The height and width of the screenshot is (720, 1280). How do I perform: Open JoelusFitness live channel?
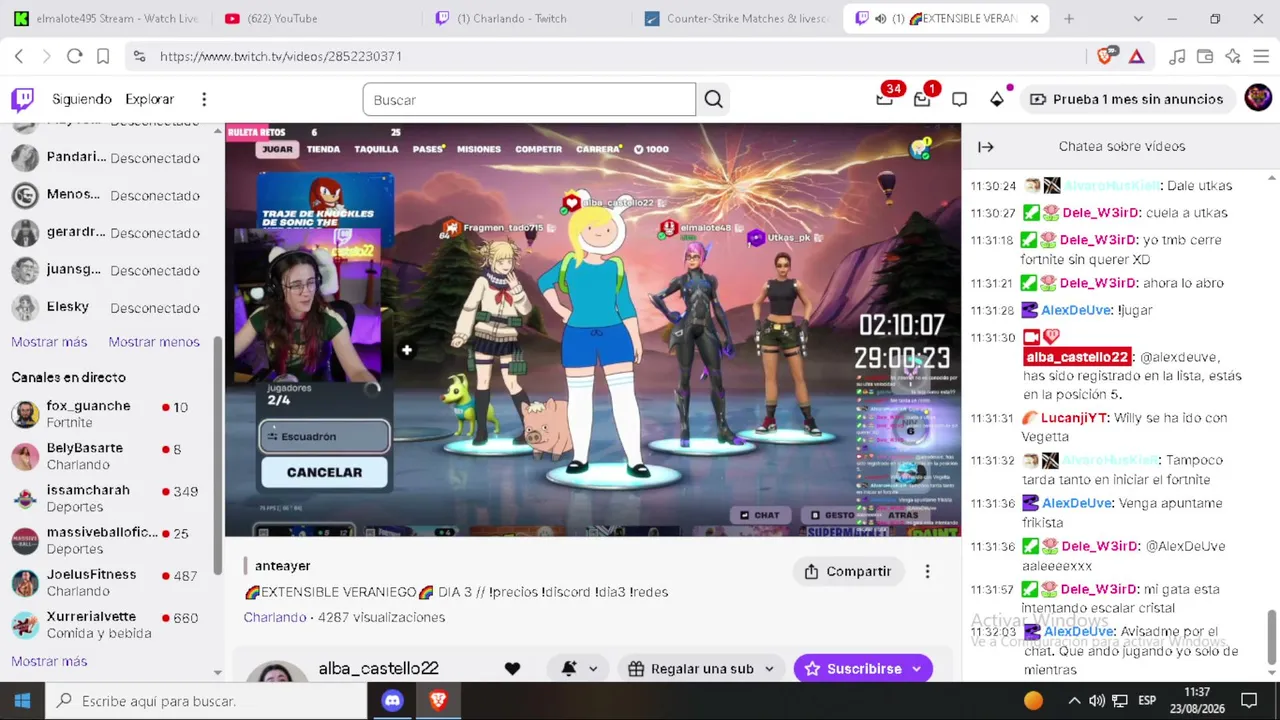pos(112,582)
